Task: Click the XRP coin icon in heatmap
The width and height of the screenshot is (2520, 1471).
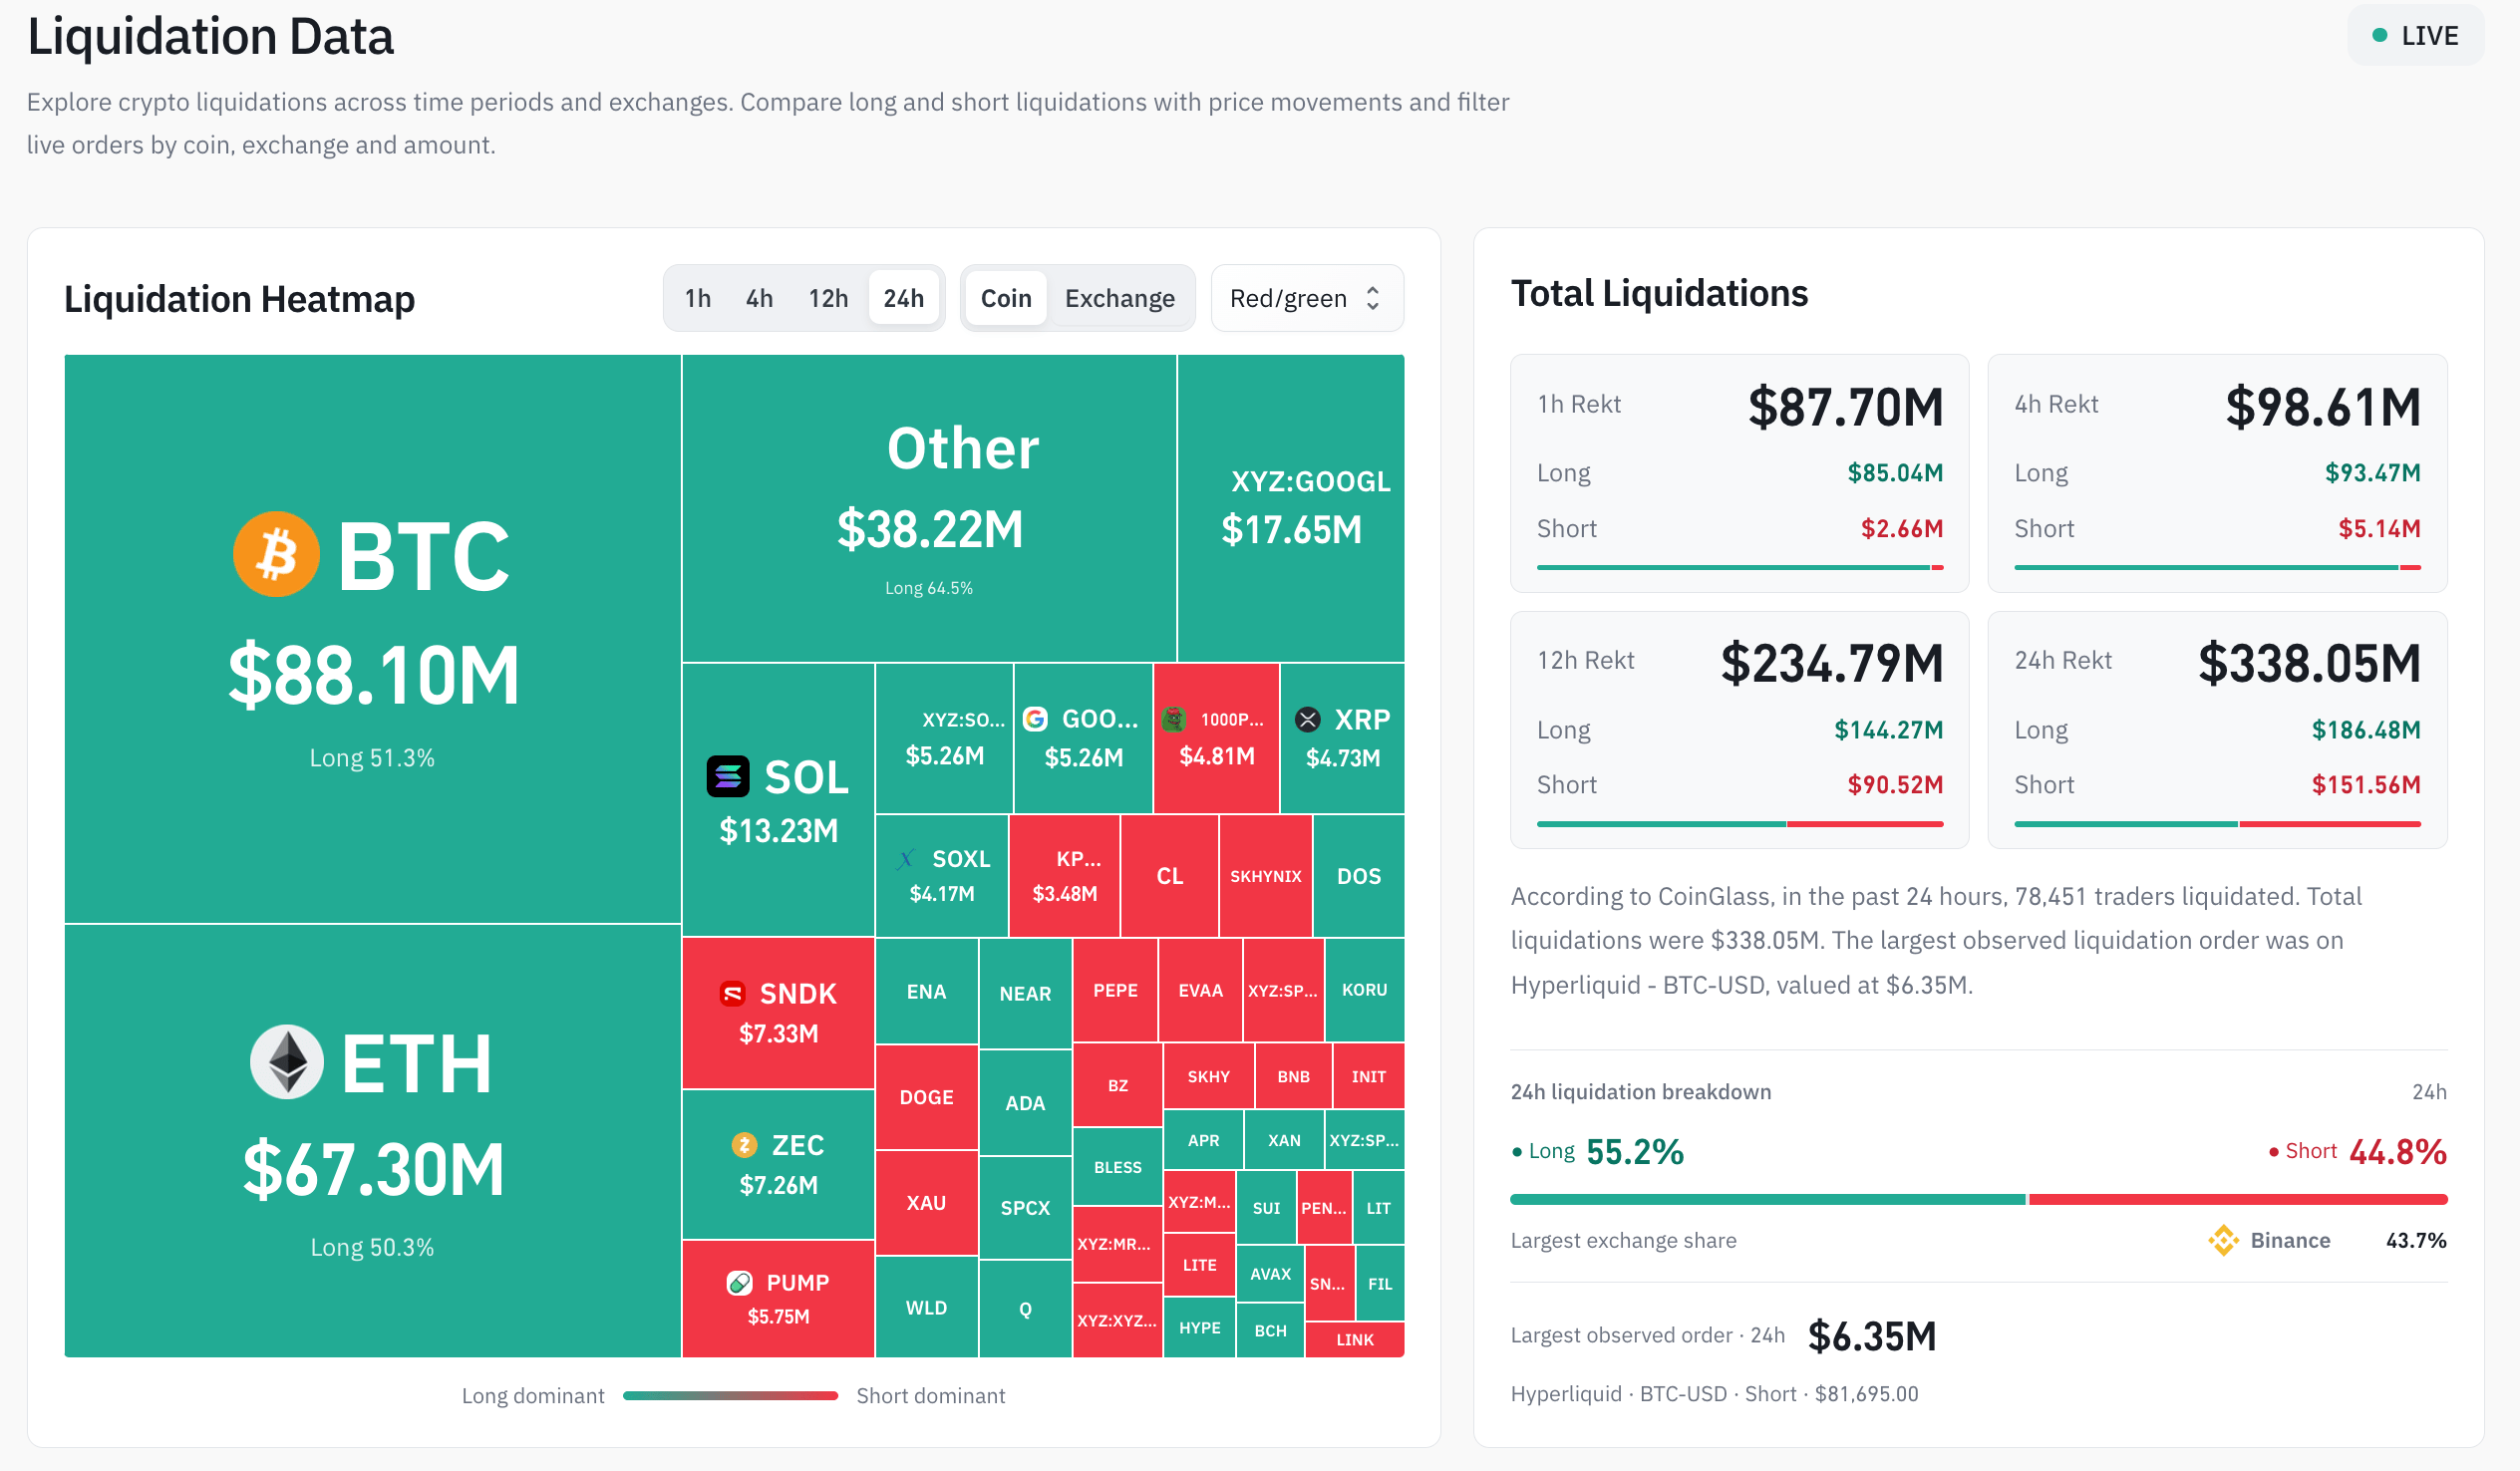Action: click(x=1308, y=720)
